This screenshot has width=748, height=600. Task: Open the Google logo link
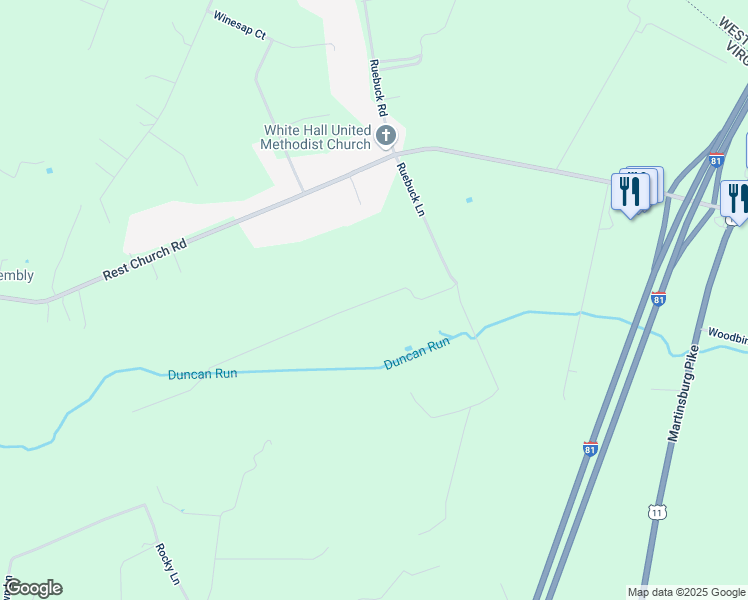tap(33, 588)
